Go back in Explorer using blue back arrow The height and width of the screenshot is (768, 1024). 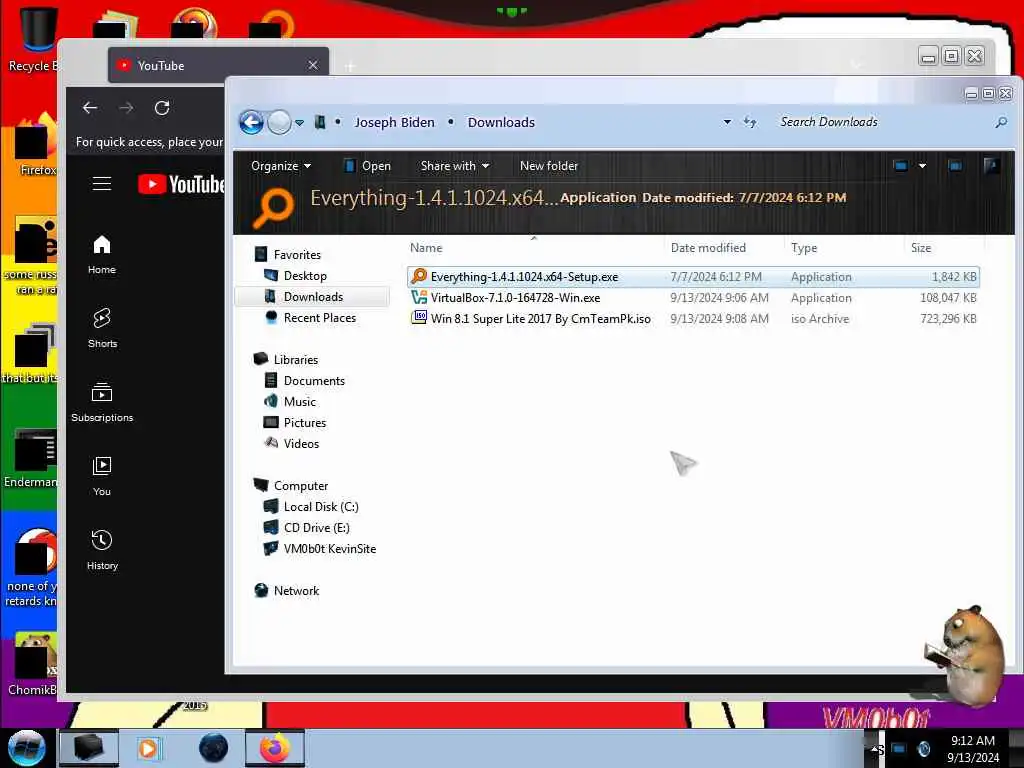pyautogui.click(x=251, y=122)
